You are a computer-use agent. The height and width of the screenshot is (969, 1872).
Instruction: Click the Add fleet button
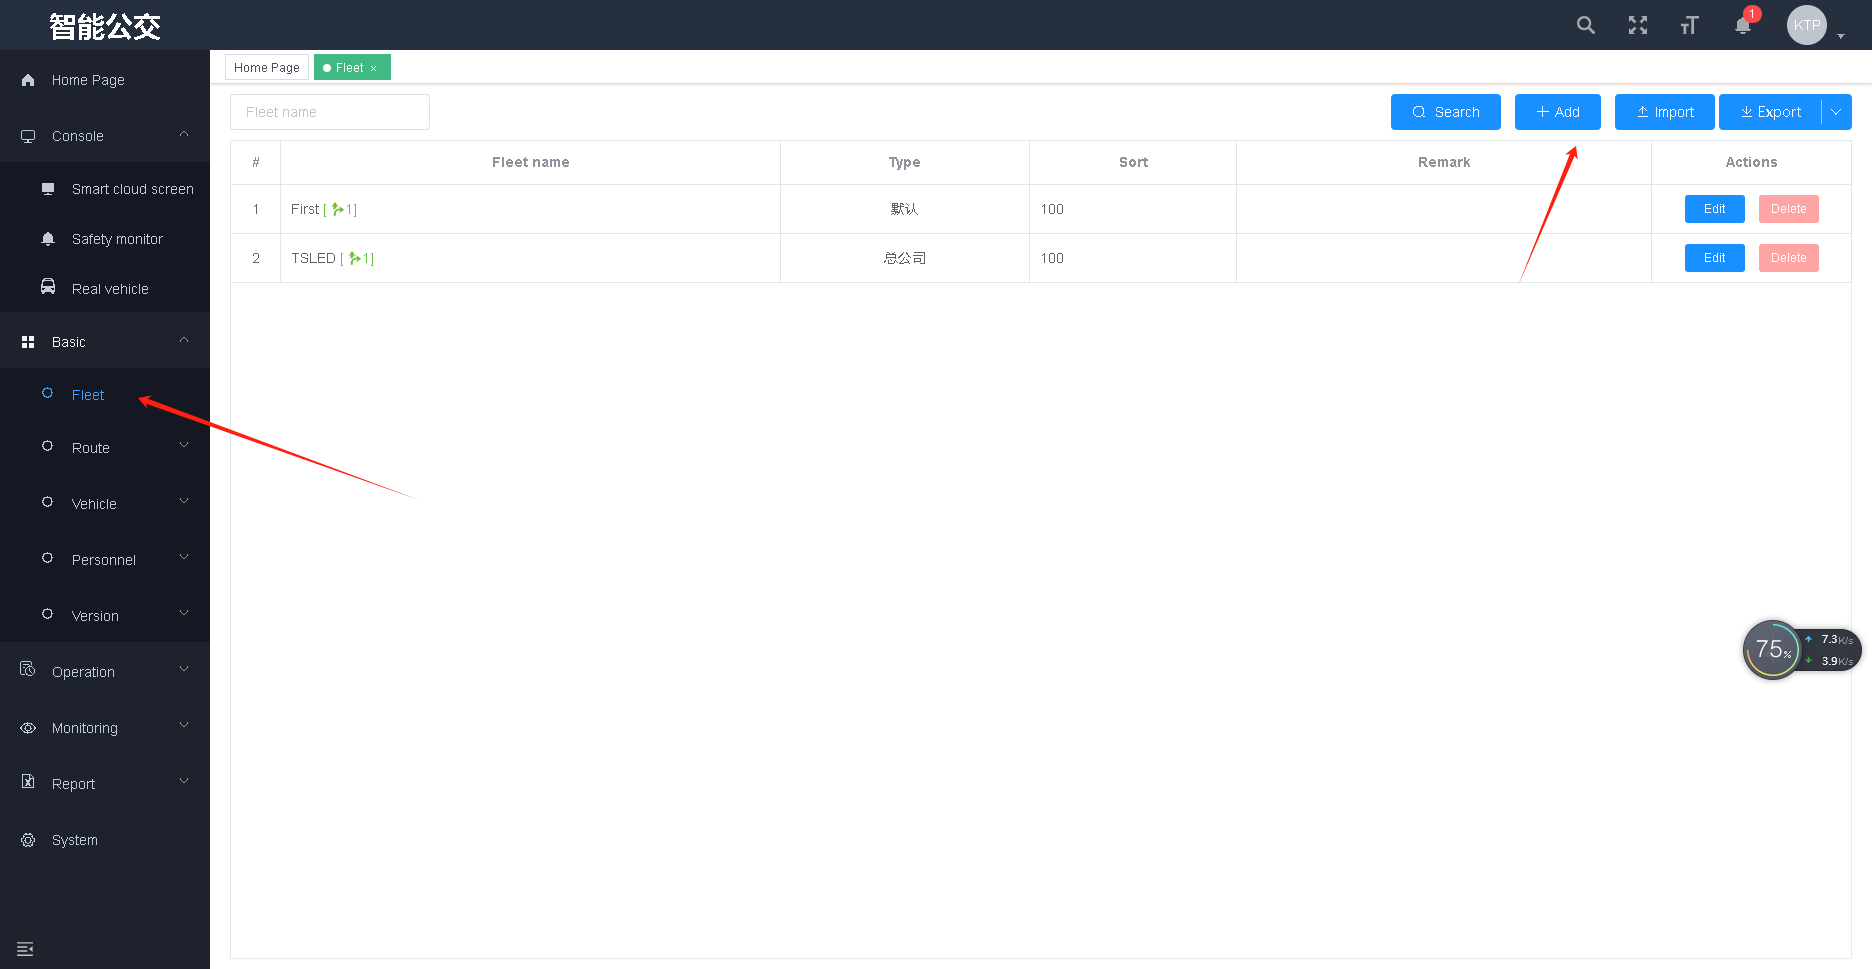point(1557,112)
